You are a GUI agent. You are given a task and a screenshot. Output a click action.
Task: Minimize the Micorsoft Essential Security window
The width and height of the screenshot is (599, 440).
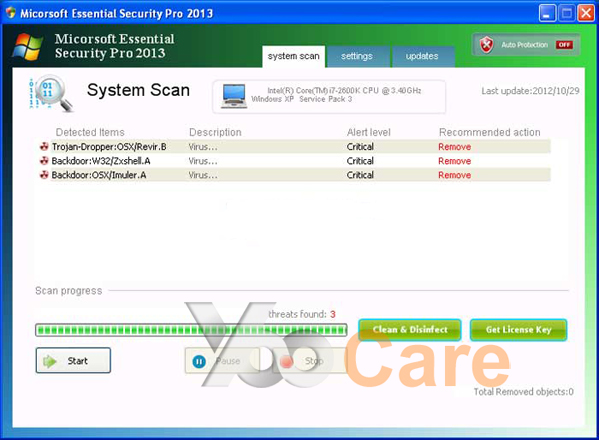pos(547,13)
